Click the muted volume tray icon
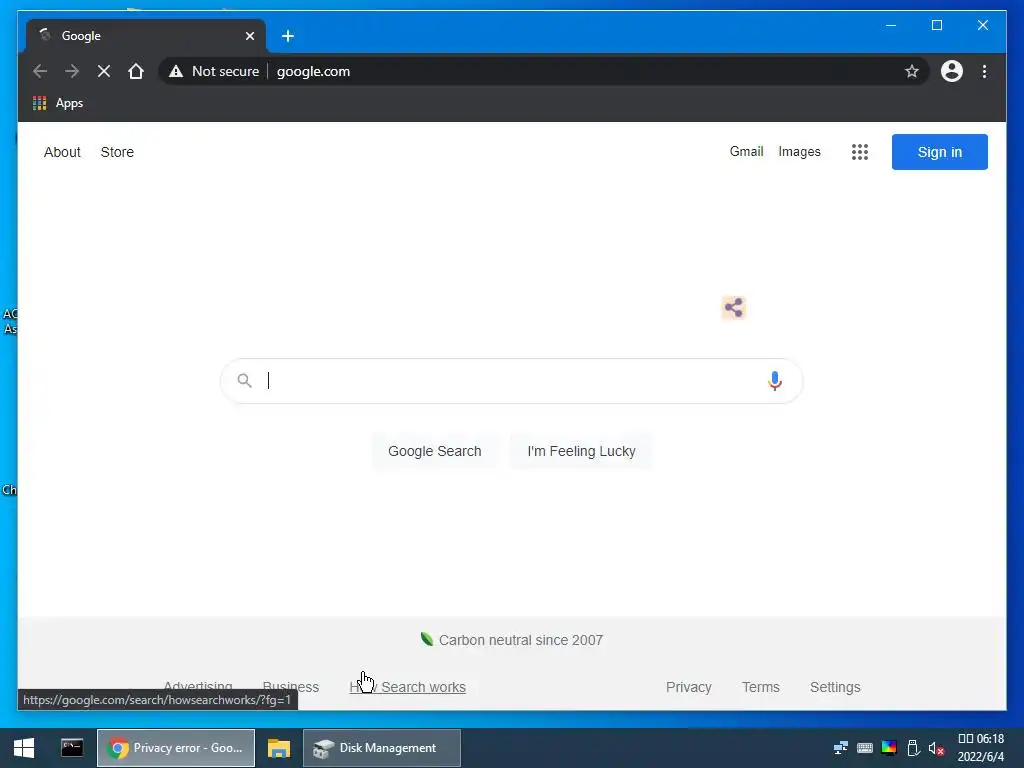 tap(936, 748)
